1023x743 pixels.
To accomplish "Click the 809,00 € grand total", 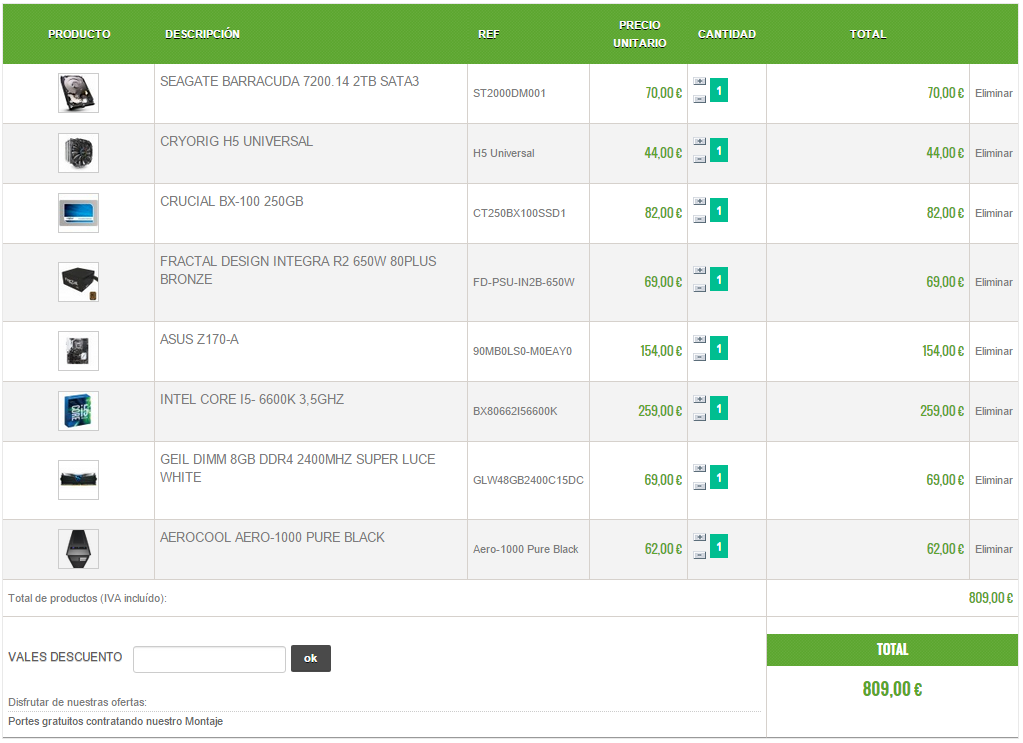I will (x=892, y=690).
